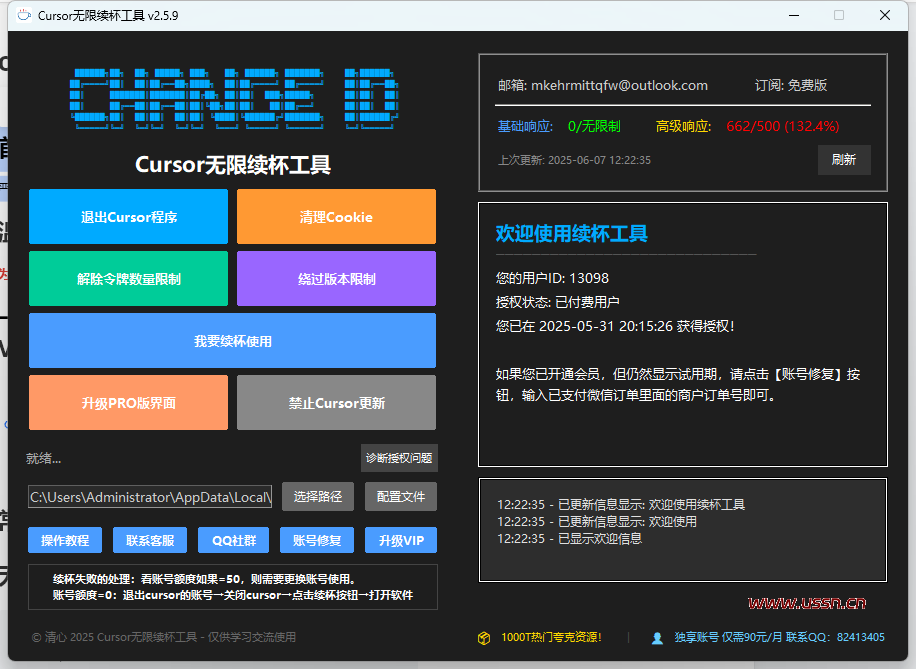Click the yellow cube icon beside 1000T热门夸克资源
This screenshot has width=916, height=669.
pos(484,637)
